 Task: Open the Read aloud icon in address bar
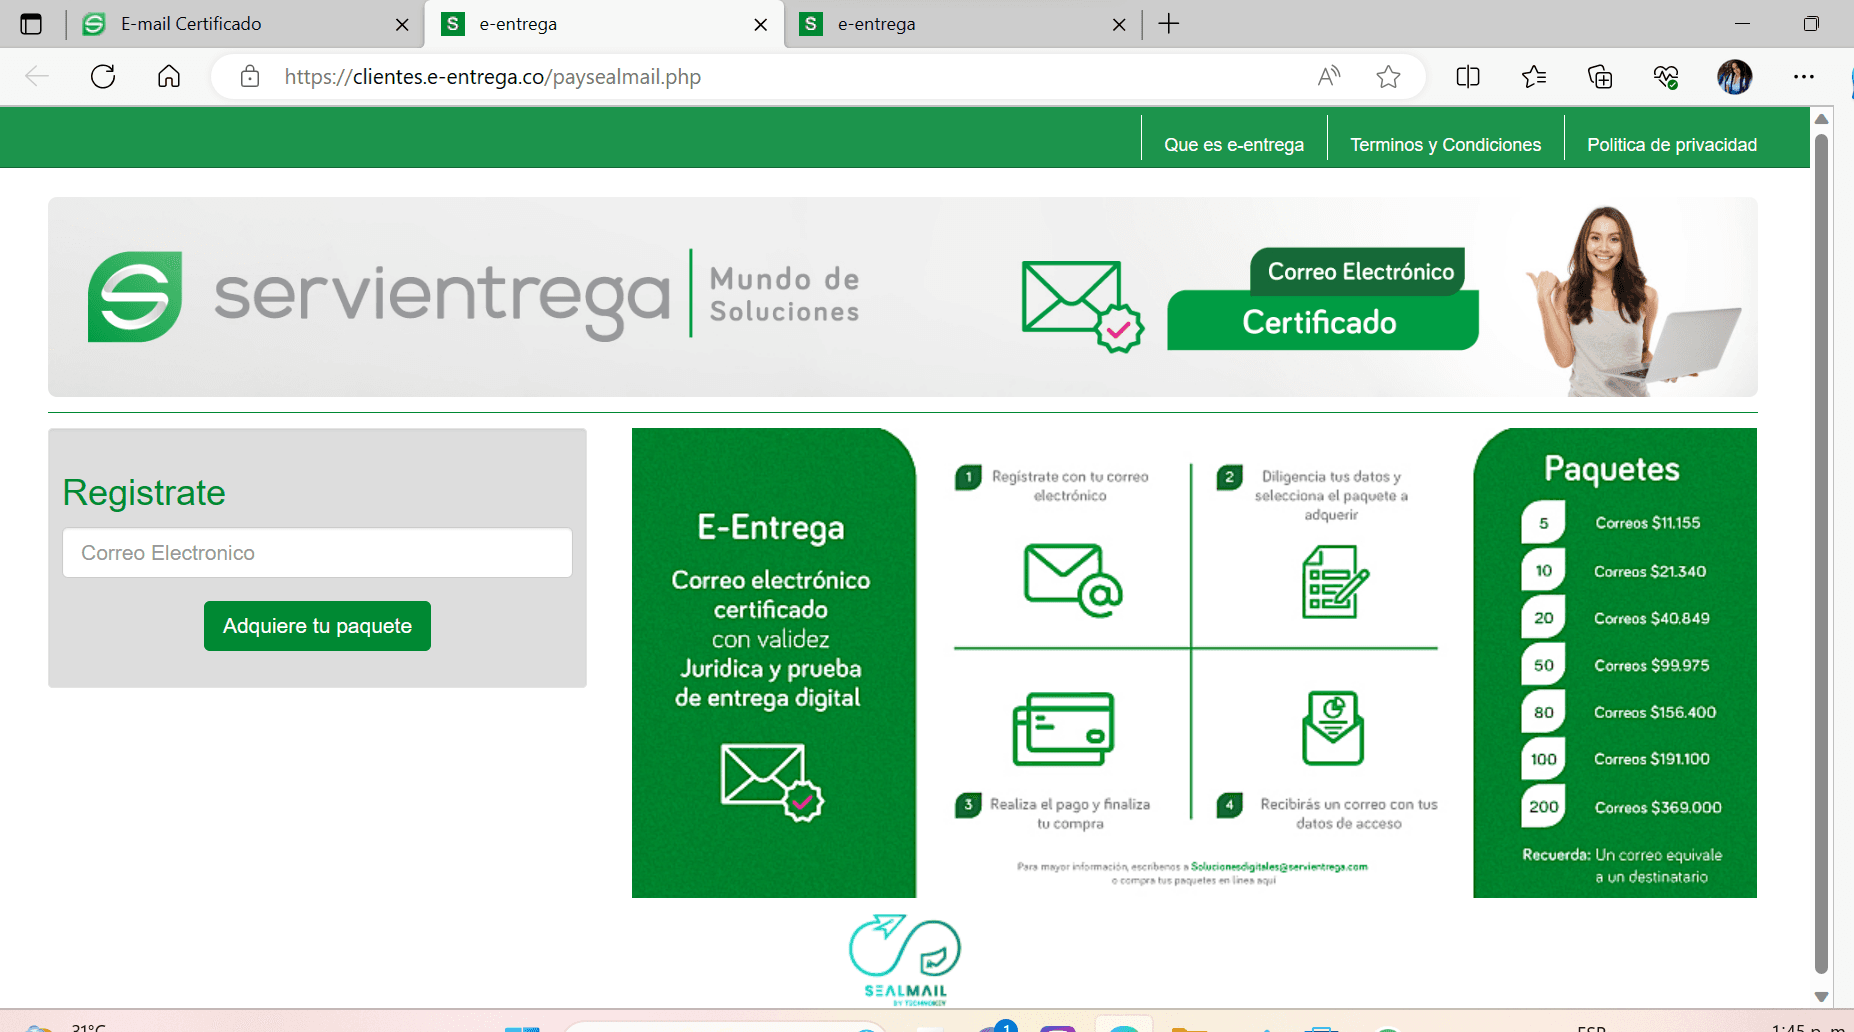coord(1329,77)
